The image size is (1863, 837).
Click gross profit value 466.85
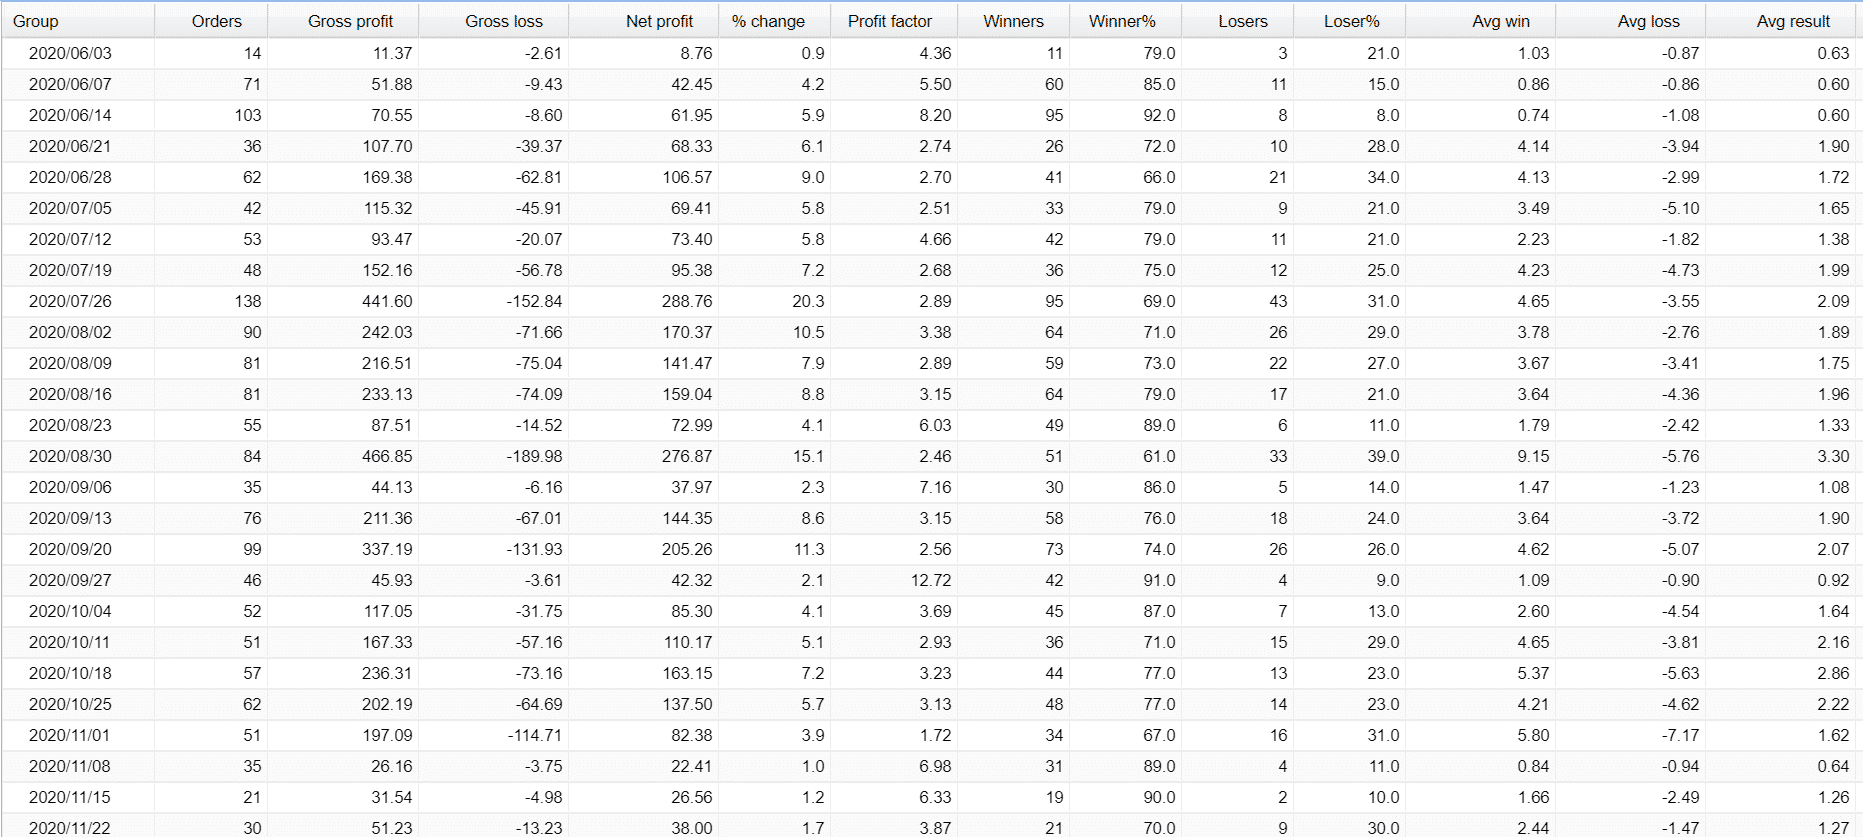point(387,456)
